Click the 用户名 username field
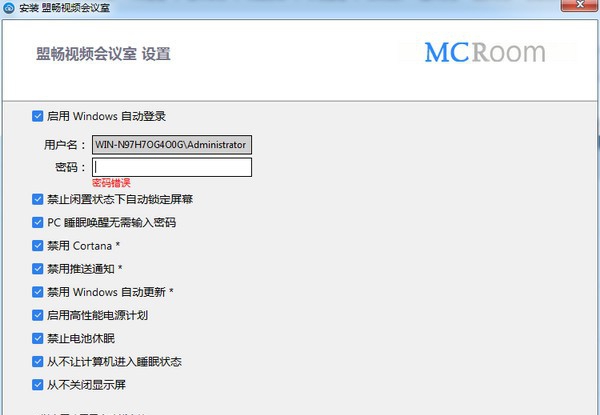The height and width of the screenshot is (415, 600). (x=172, y=145)
